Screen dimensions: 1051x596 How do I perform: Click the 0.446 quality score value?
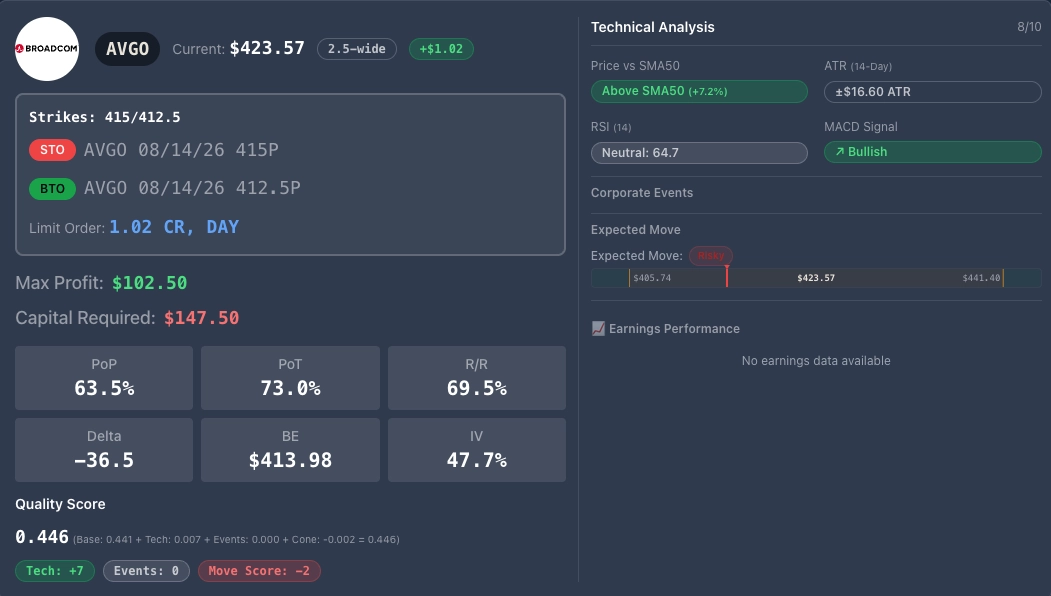tap(42, 537)
